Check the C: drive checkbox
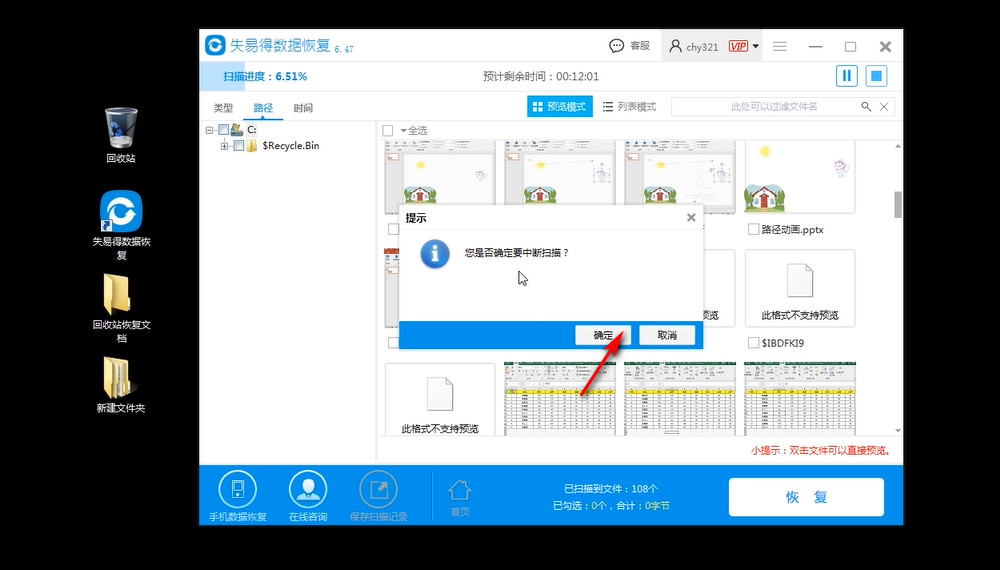 click(x=223, y=129)
